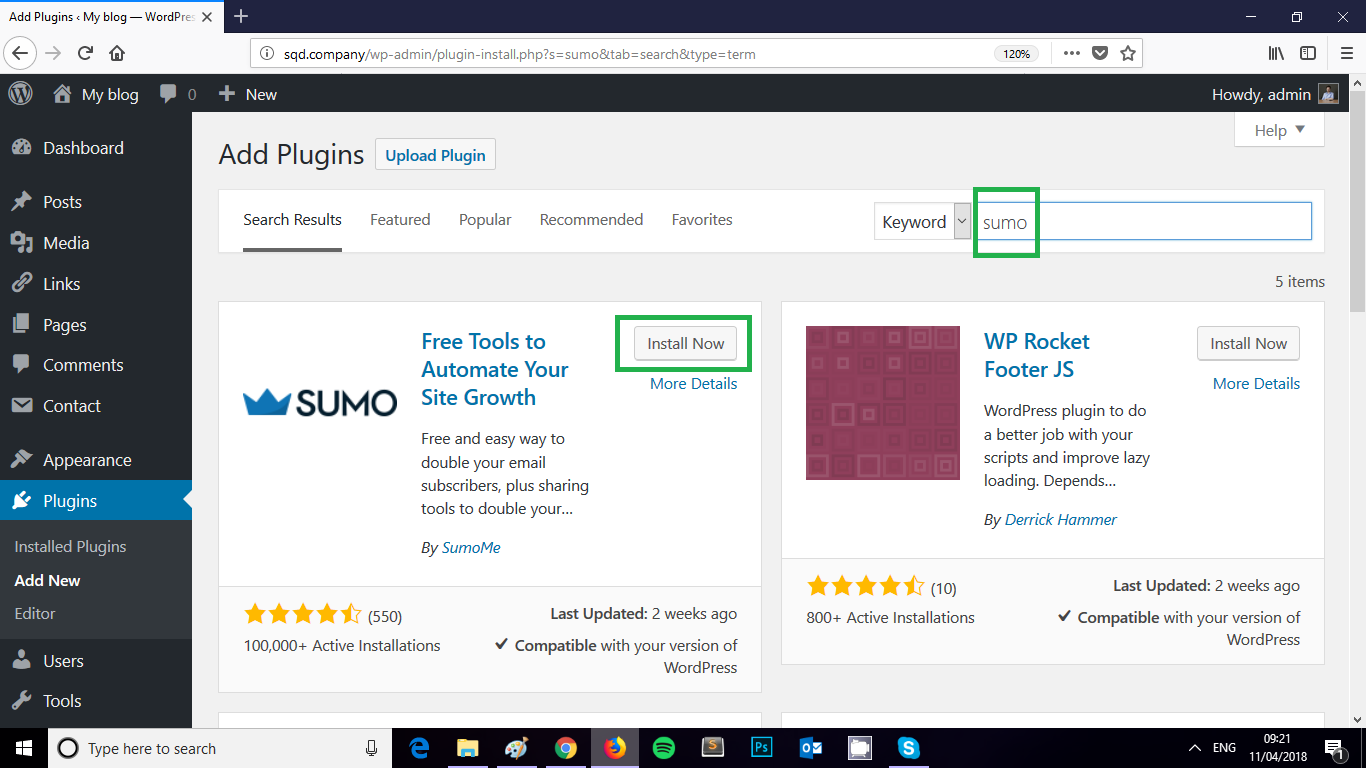The width and height of the screenshot is (1366, 768).
Task: Select Add New plugins submenu
Action: (47, 580)
